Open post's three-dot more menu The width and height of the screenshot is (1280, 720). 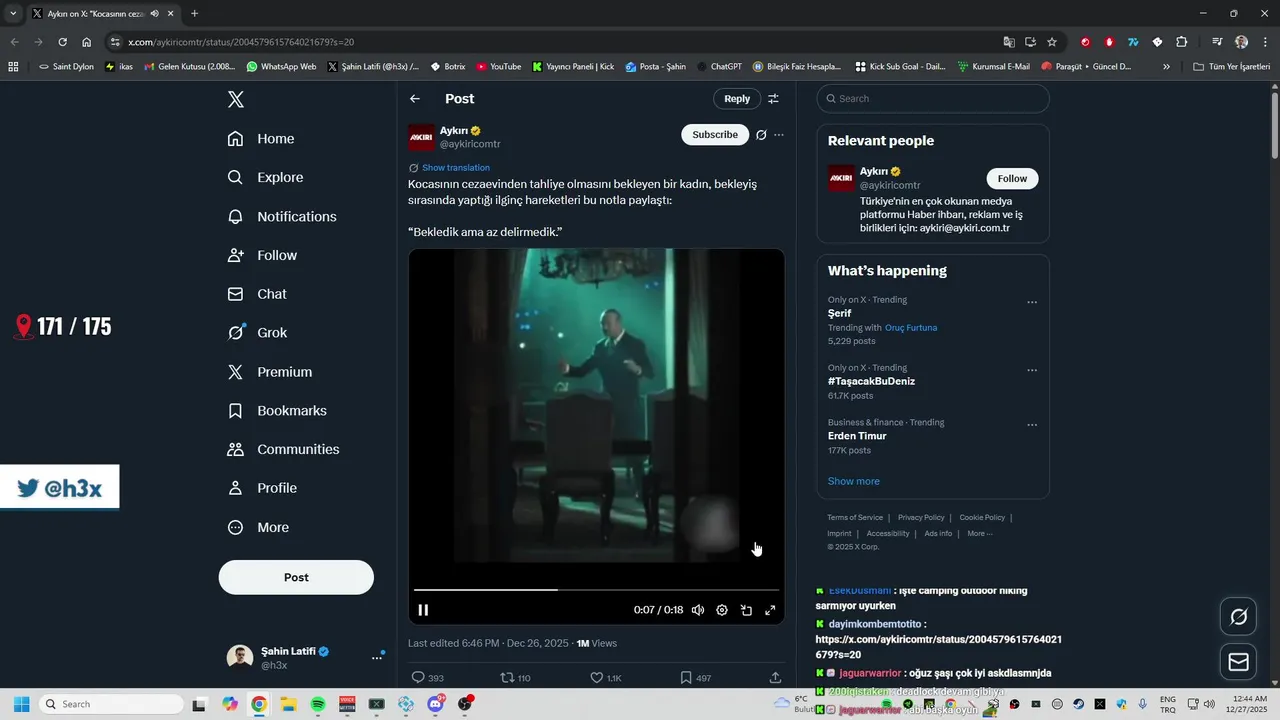pyautogui.click(x=779, y=135)
